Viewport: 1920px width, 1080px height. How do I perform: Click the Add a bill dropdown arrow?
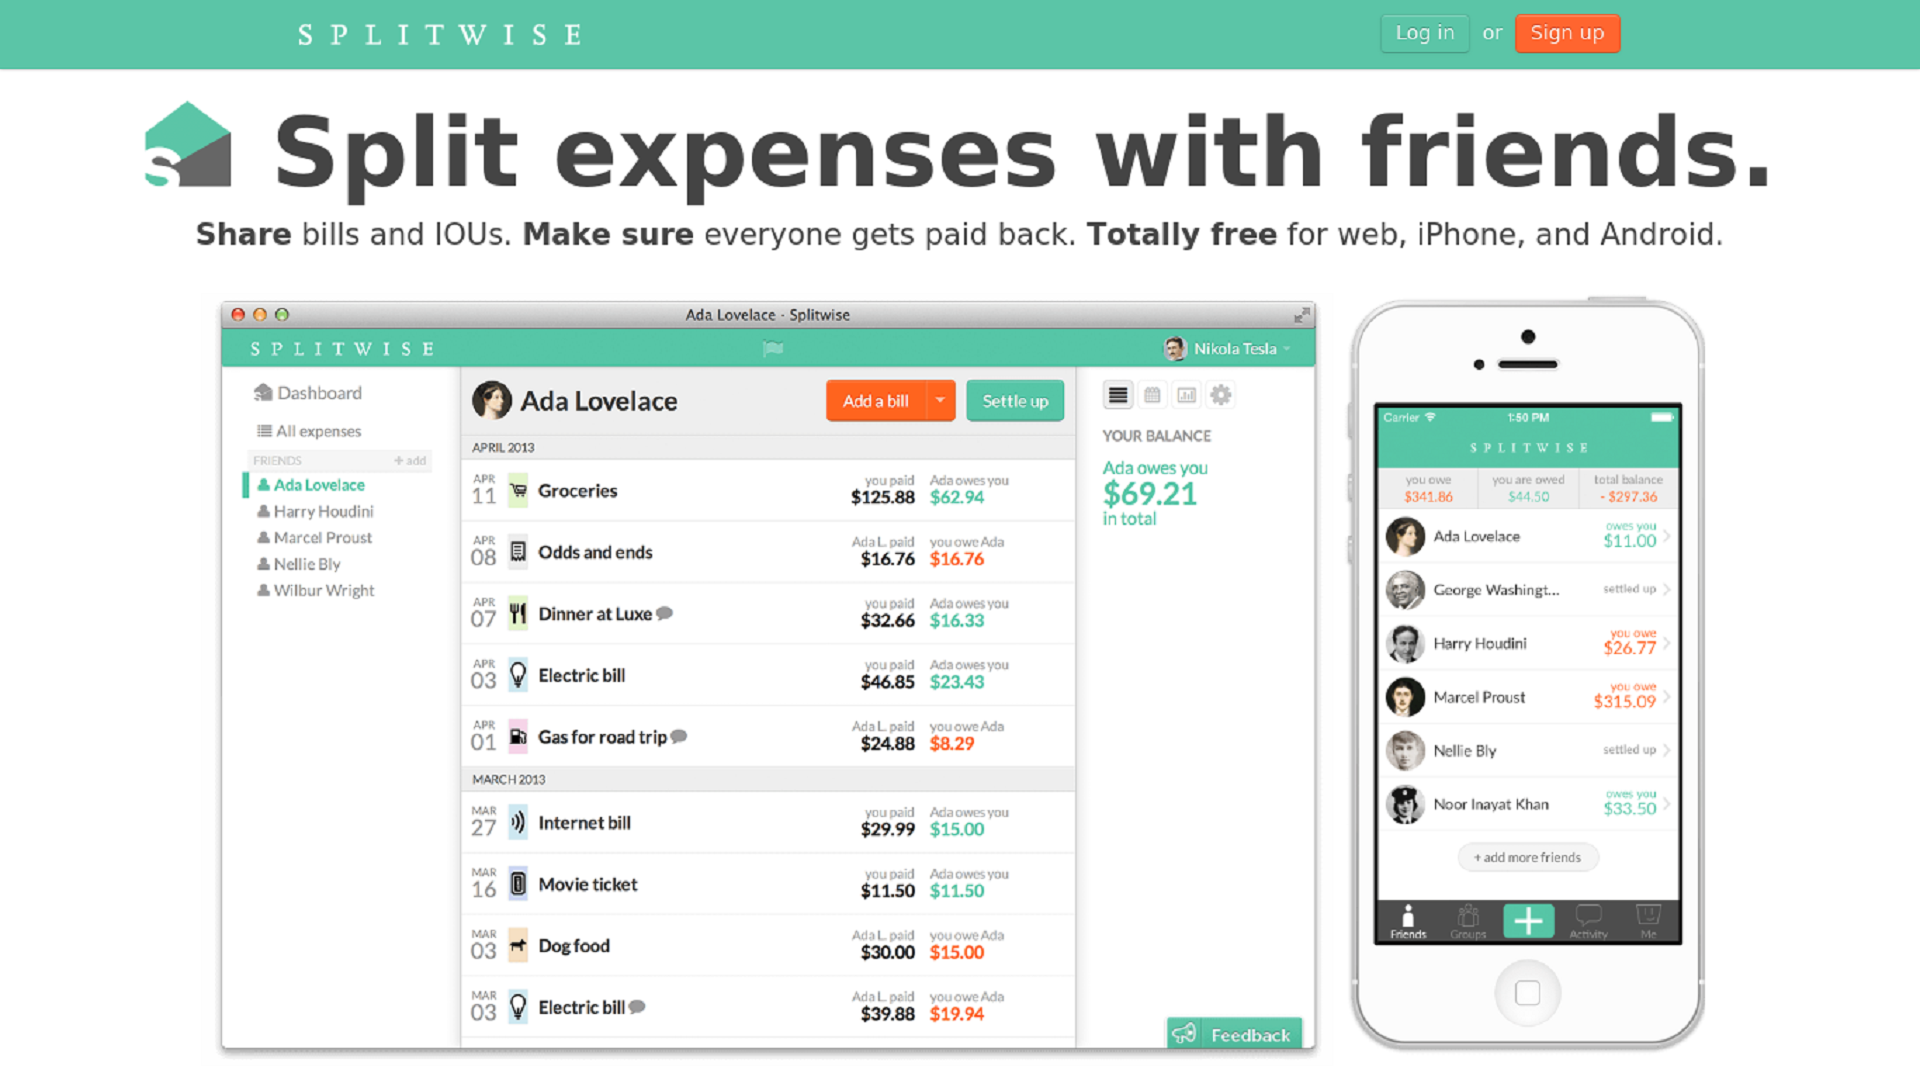point(942,401)
